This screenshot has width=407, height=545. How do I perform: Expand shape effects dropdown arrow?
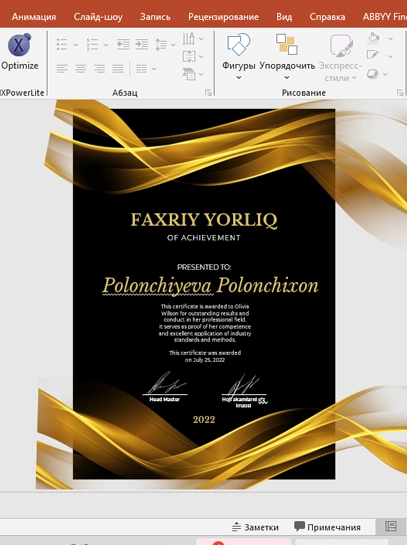[385, 74]
